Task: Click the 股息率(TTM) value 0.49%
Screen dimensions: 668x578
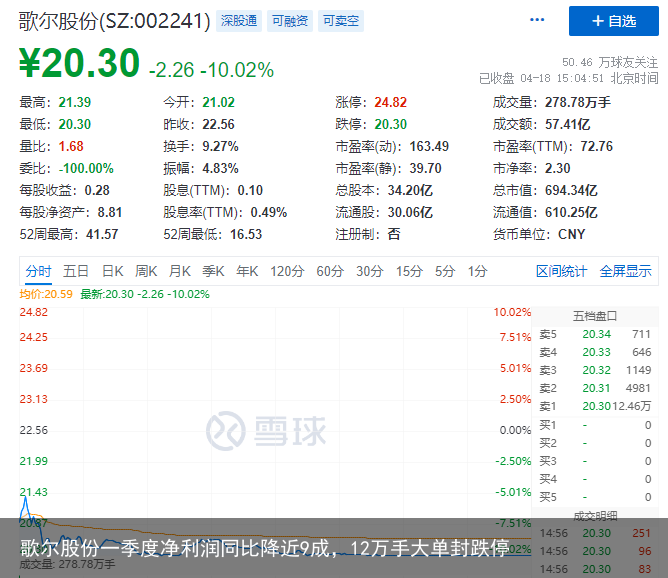Action: [x=269, y=212]
